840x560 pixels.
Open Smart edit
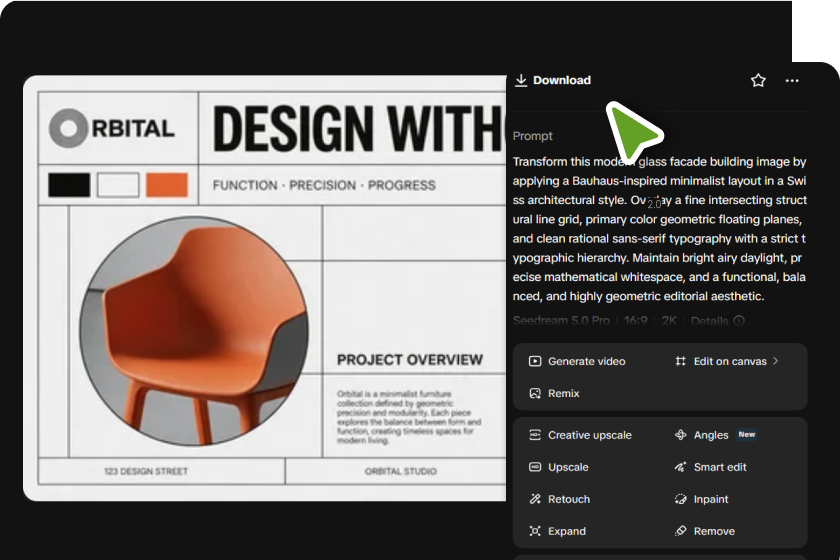point(720,467)
